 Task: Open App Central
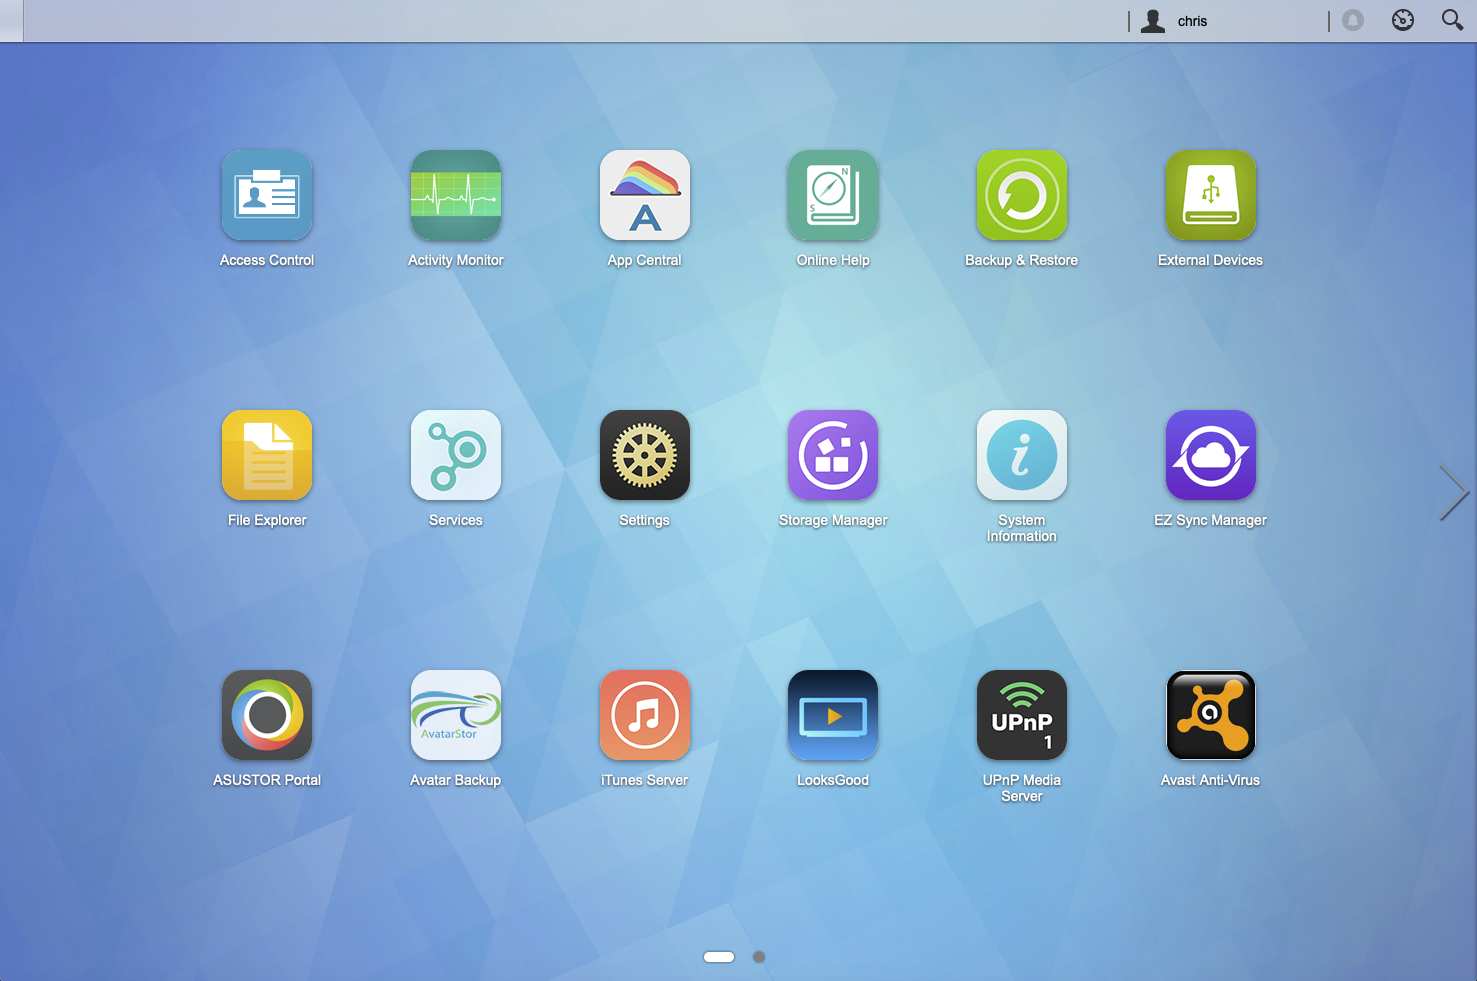coord(645,196)
